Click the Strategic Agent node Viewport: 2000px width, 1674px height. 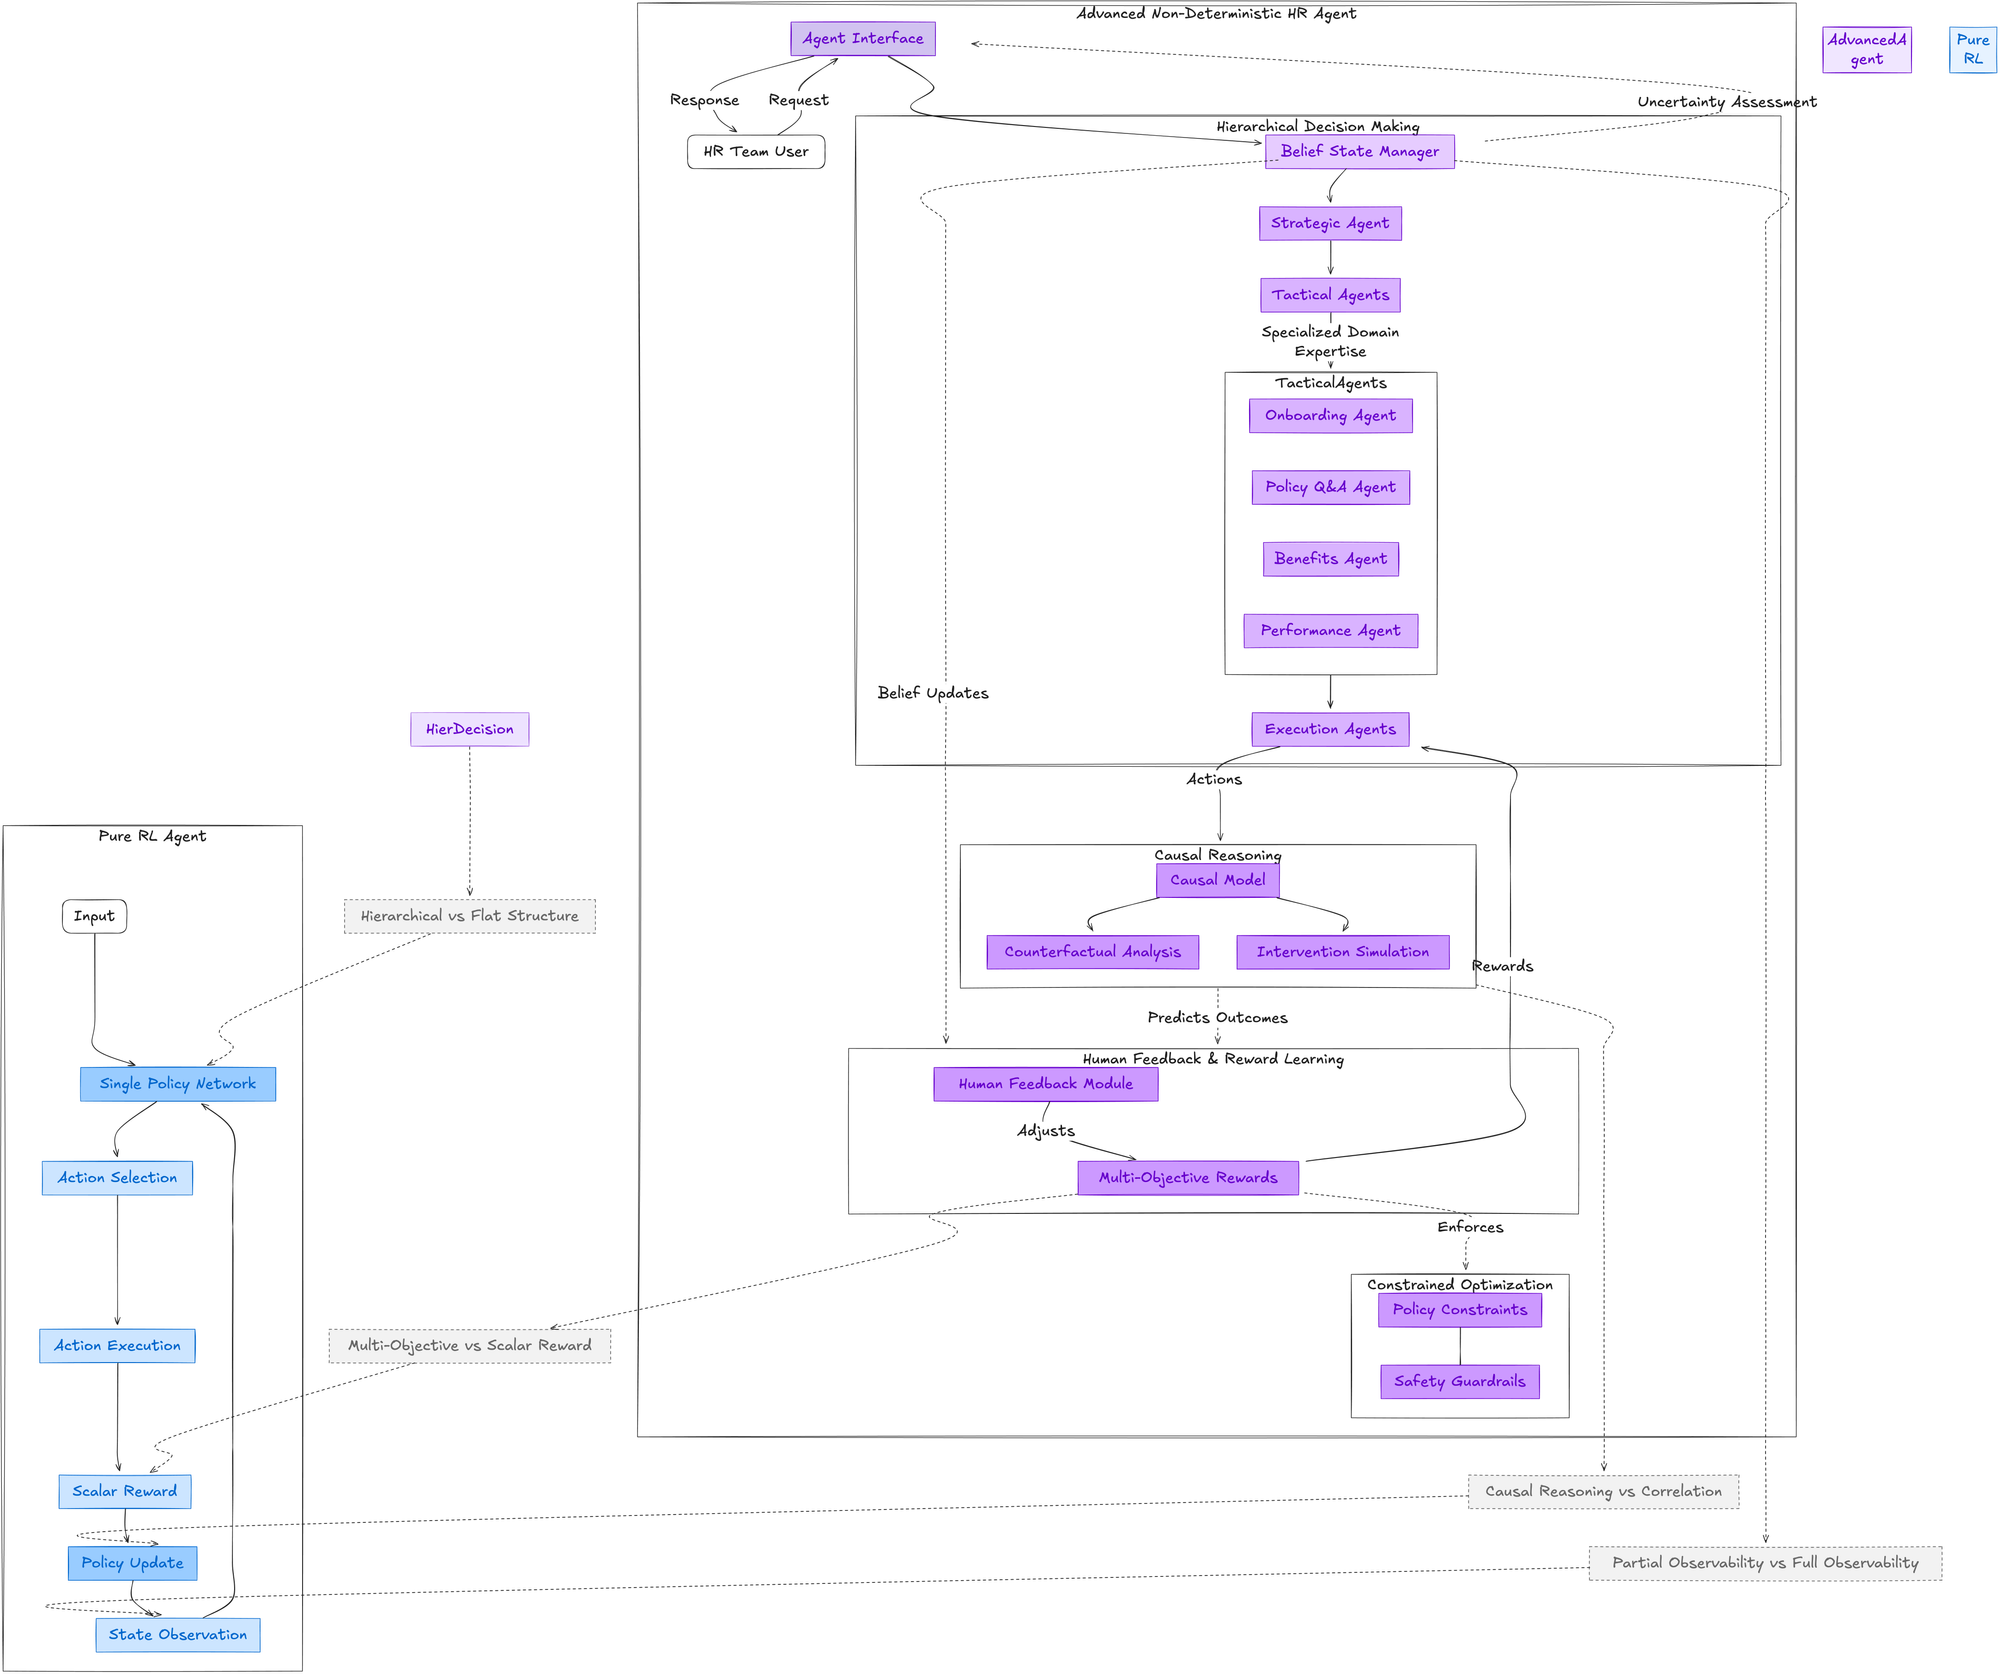[1330, 224]
